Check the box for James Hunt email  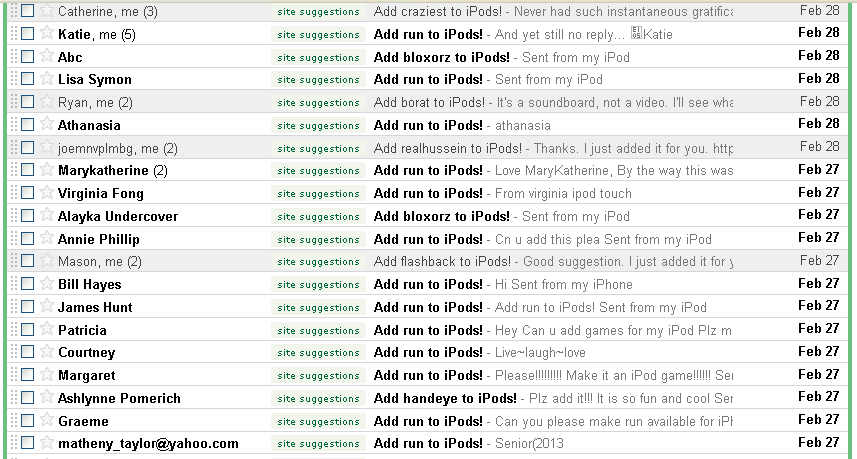(x=27, y=307)
